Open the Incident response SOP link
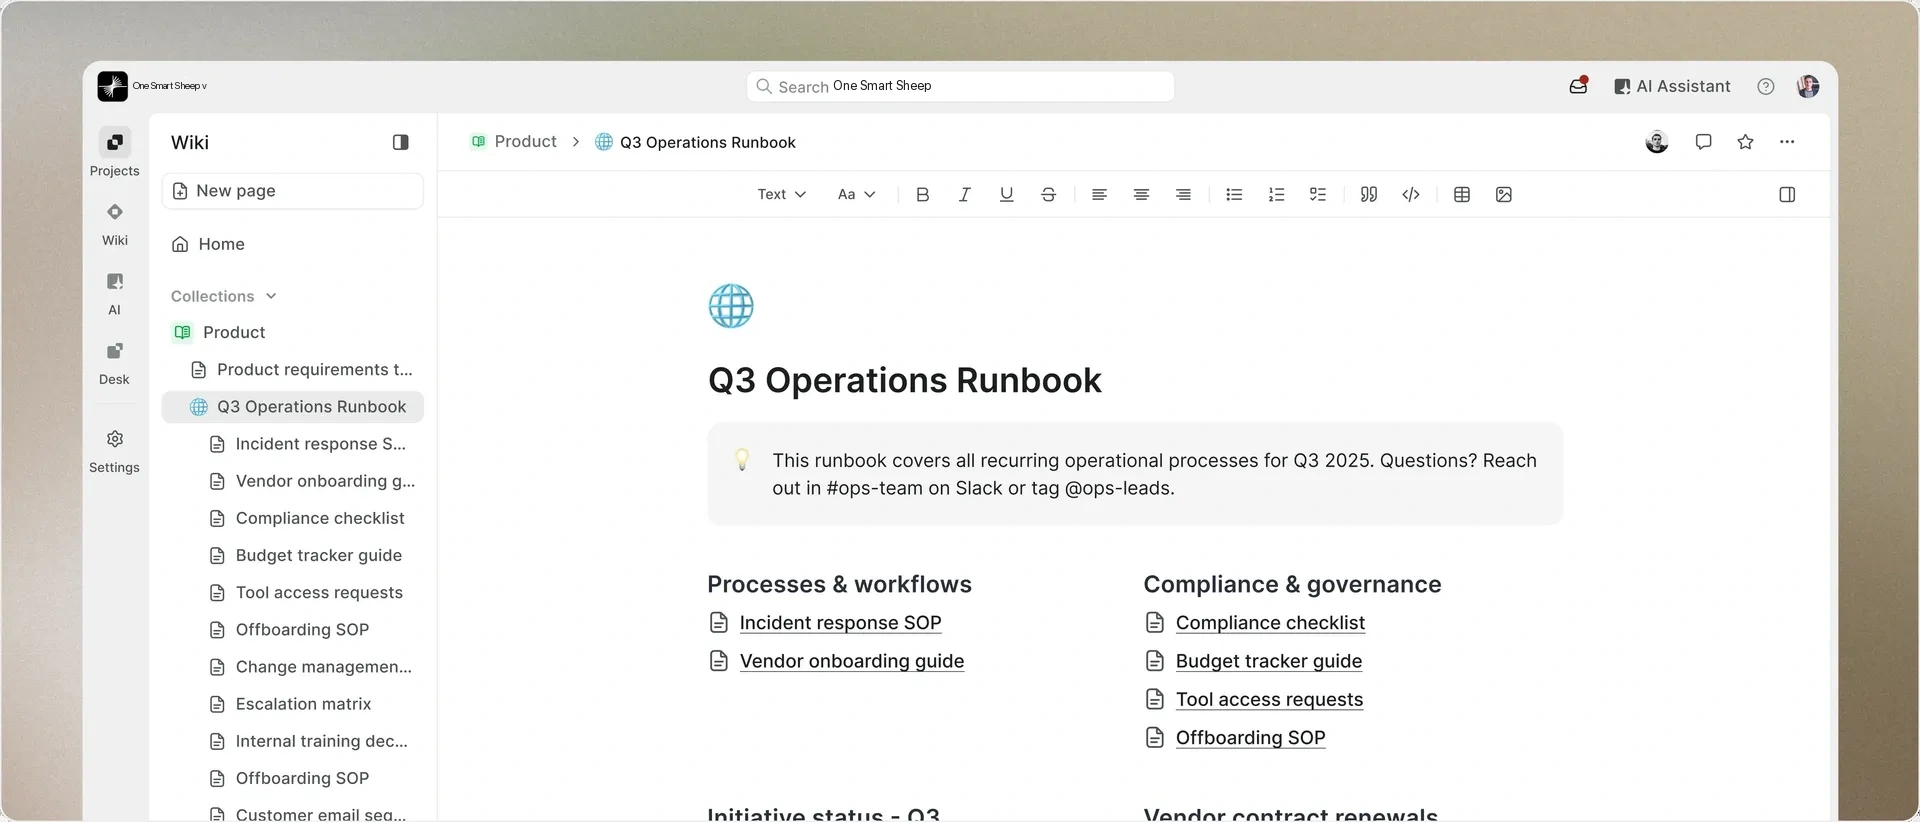The height and width of the screenshot is (822, 1920). (x=840, y=623)
